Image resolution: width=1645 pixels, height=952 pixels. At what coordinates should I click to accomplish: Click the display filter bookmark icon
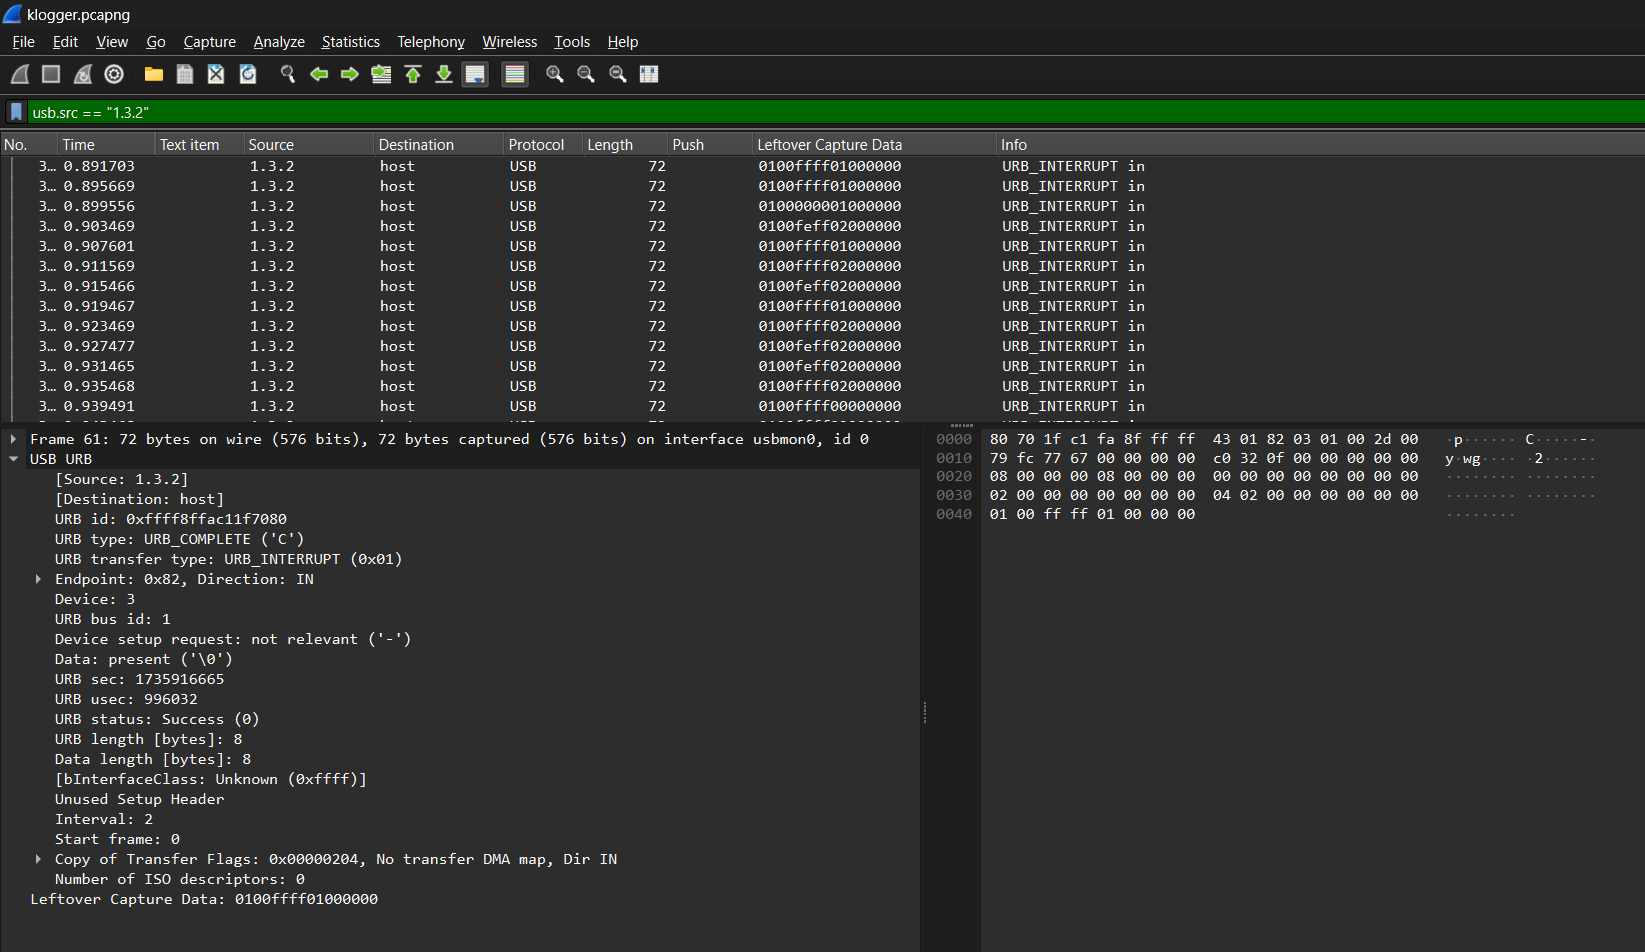point(16,112)
